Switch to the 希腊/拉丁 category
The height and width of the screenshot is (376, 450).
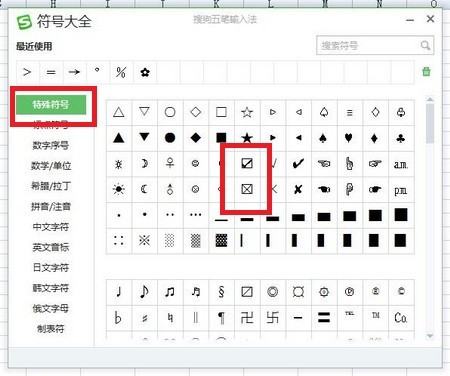[x=51, y=186]
